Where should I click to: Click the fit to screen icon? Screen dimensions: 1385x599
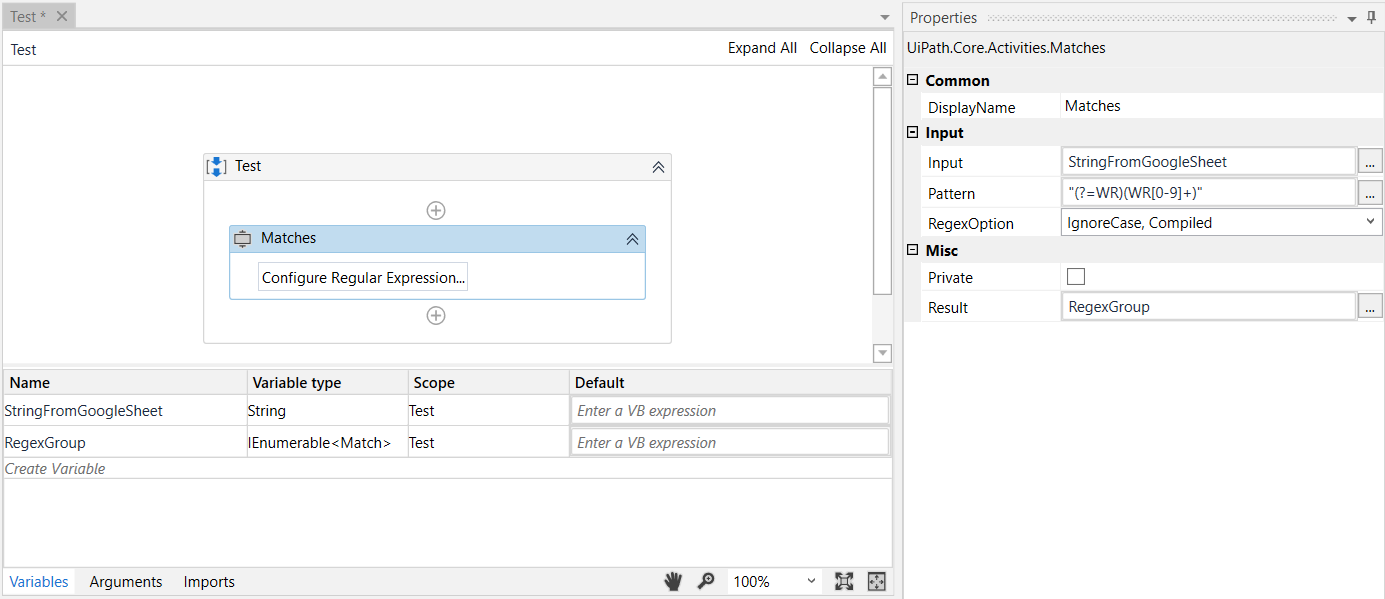click(x=844, y=581)
